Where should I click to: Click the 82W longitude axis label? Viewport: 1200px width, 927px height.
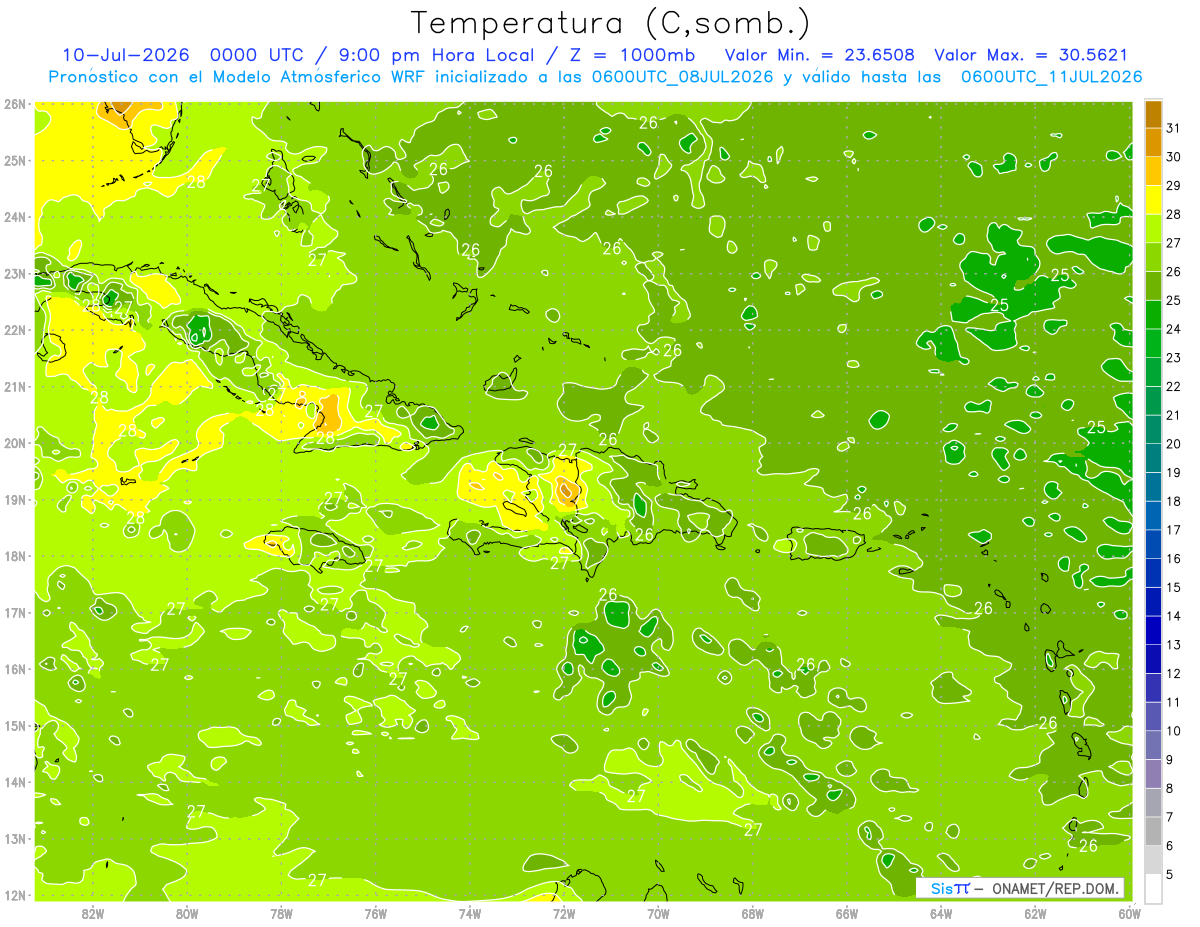93,913
